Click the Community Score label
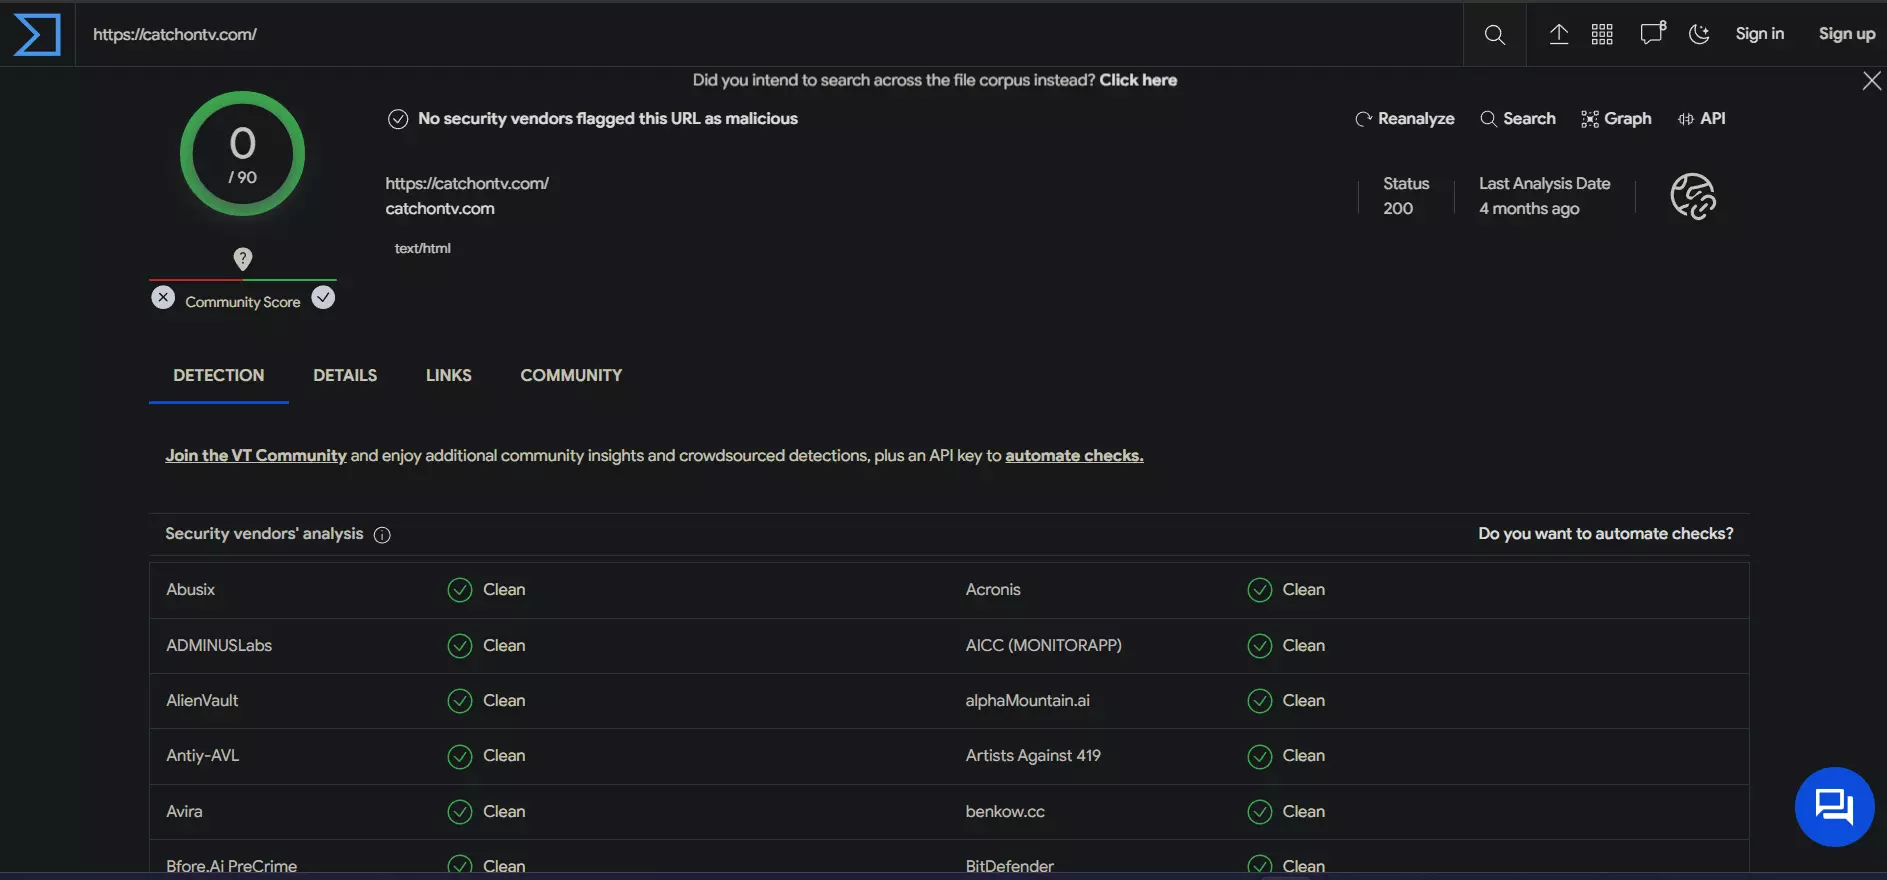Screen dimensions: 1887x880 tap(243, 302)
